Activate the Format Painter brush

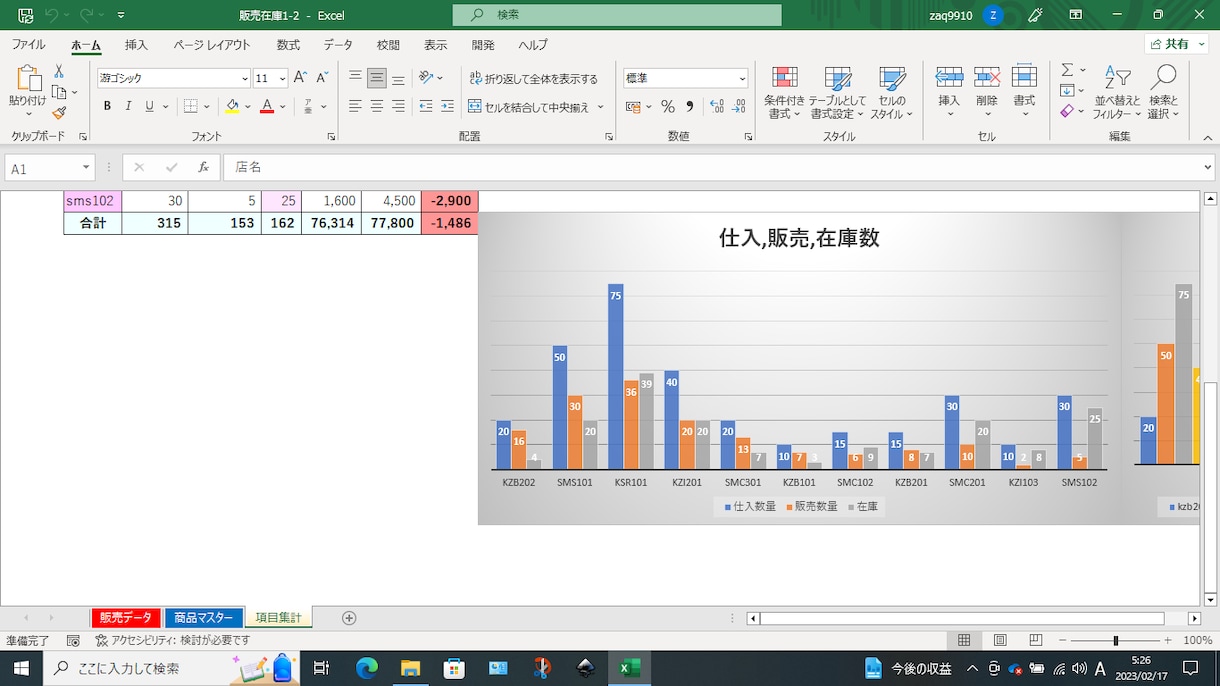[x=59, y=113]
